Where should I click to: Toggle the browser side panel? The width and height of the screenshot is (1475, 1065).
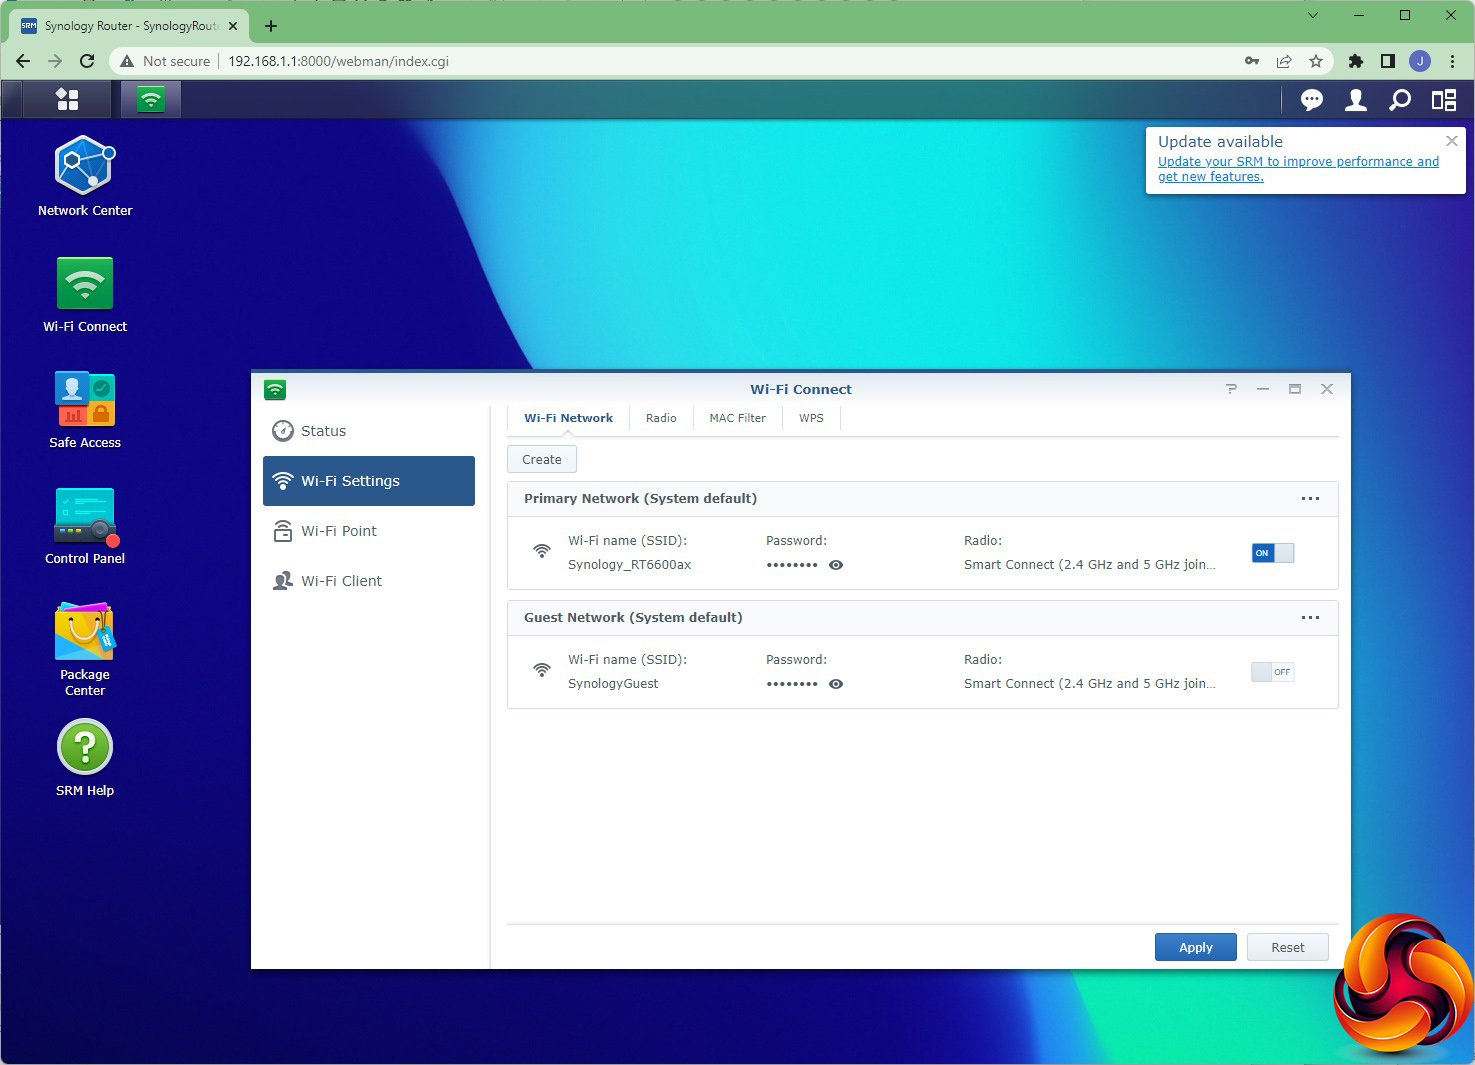coord(1388,61)
